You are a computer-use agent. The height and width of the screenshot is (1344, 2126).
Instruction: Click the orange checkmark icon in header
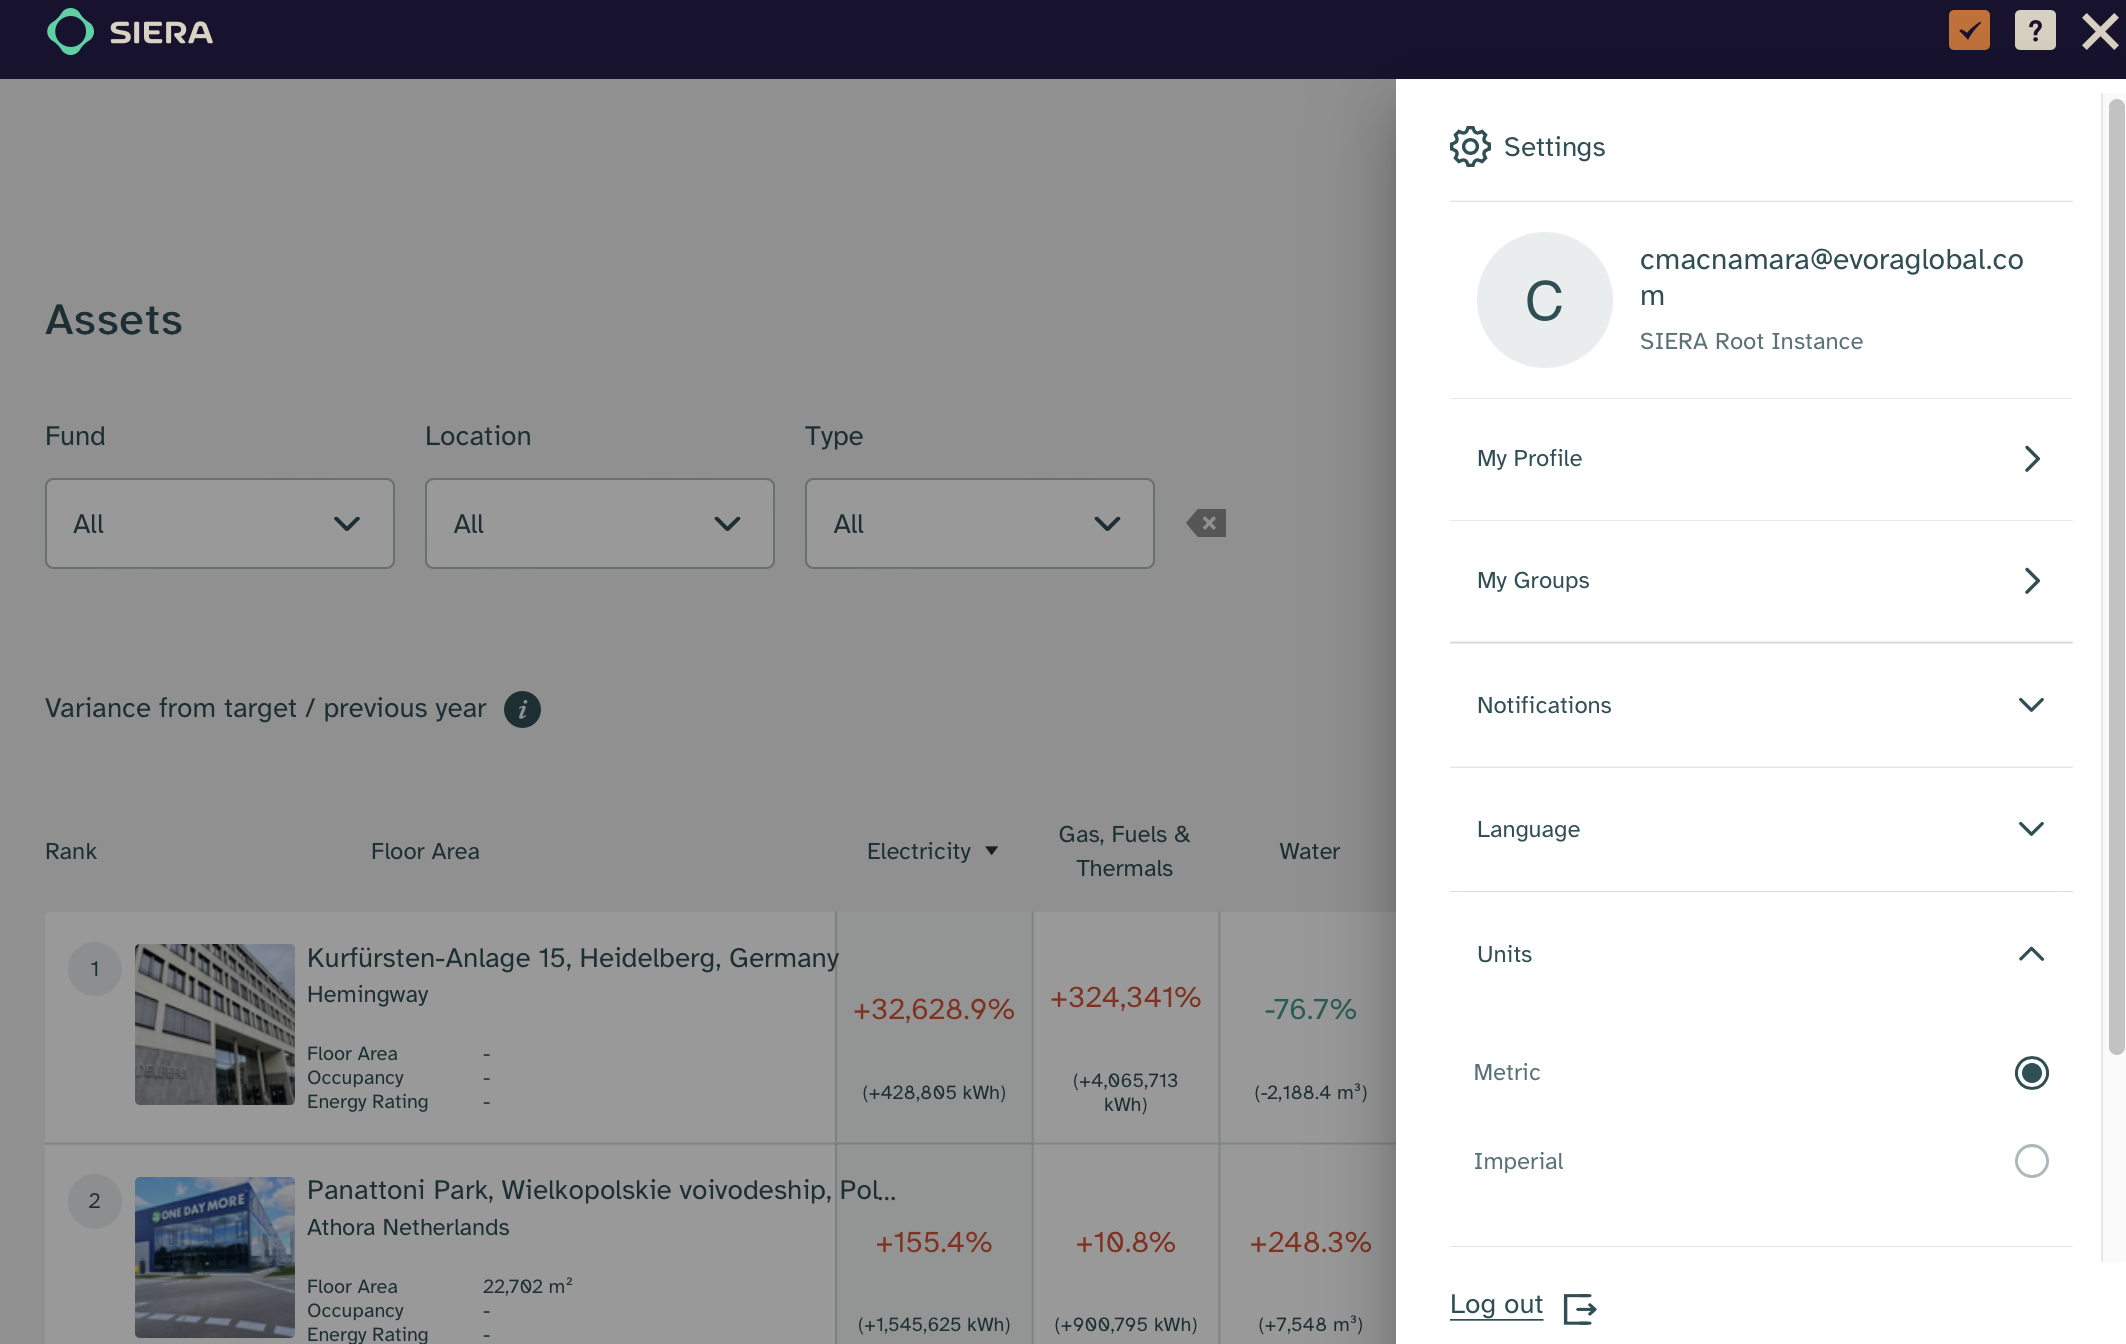1969,31
